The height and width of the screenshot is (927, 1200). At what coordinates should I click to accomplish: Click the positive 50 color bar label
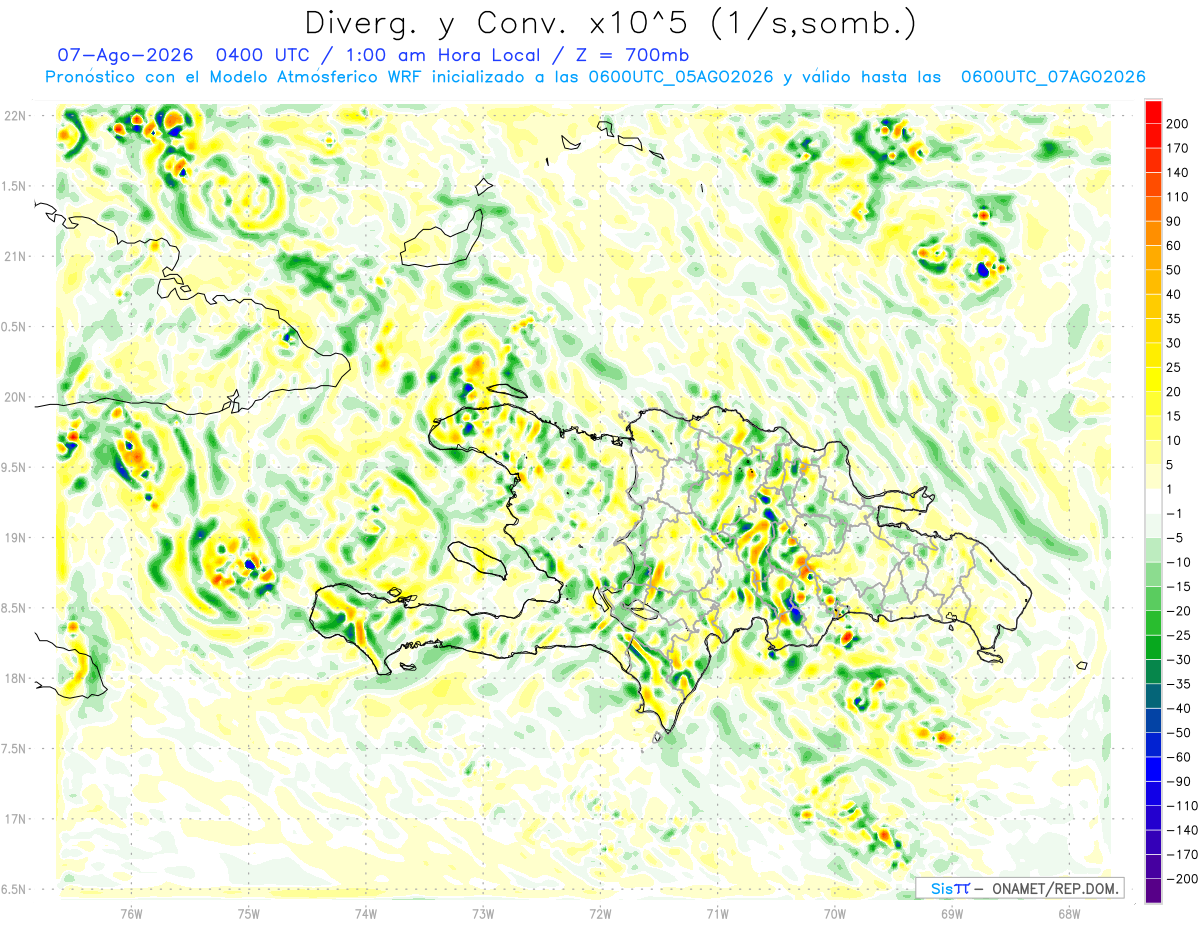pos(1175,270)
